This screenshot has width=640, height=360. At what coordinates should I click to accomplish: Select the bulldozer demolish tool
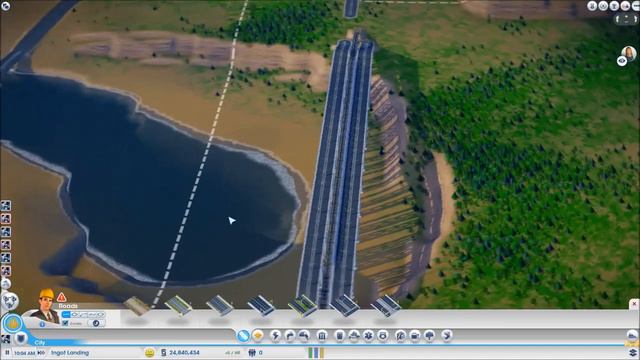coord(632,336)
